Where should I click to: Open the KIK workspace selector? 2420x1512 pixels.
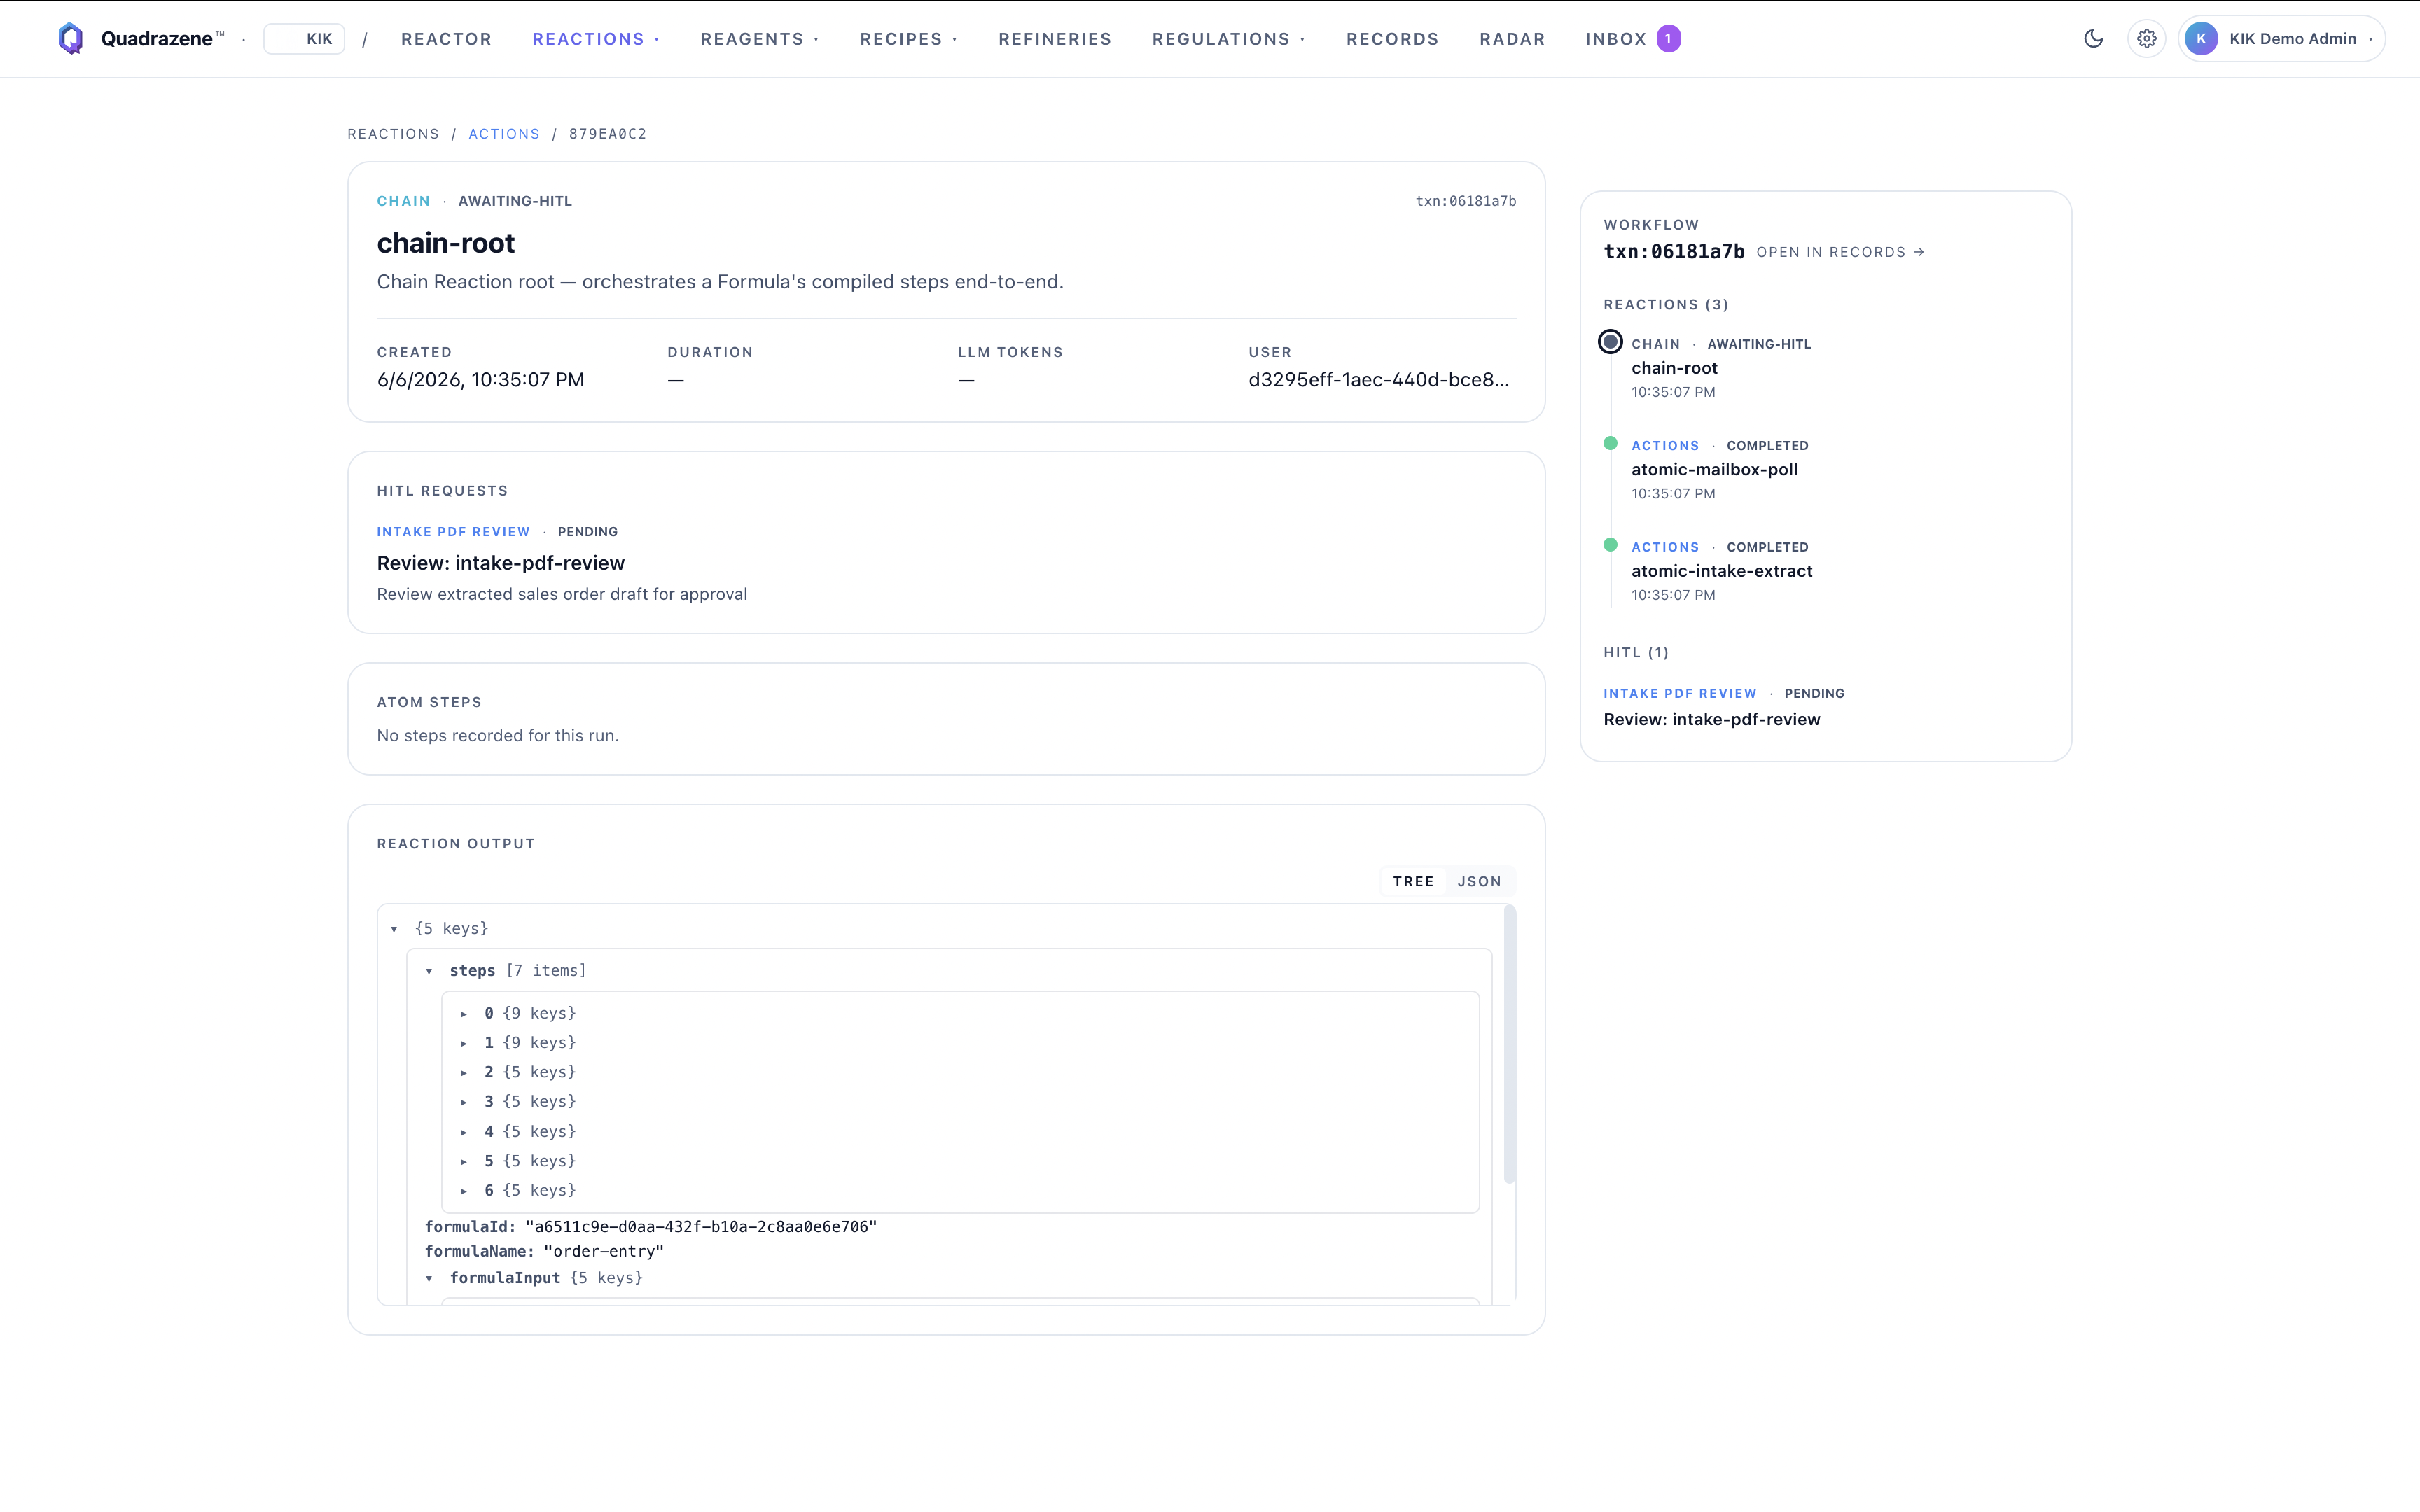(304, 39)
